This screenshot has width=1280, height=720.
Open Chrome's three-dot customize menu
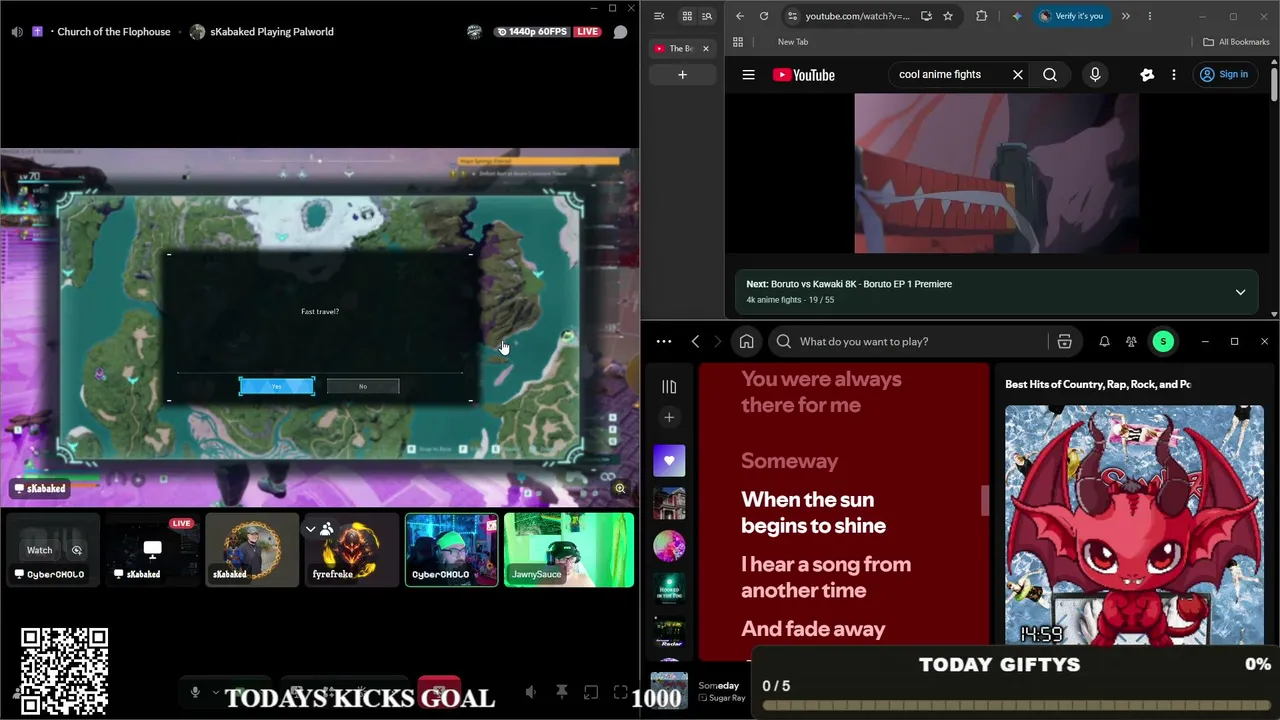point(1150,16)
